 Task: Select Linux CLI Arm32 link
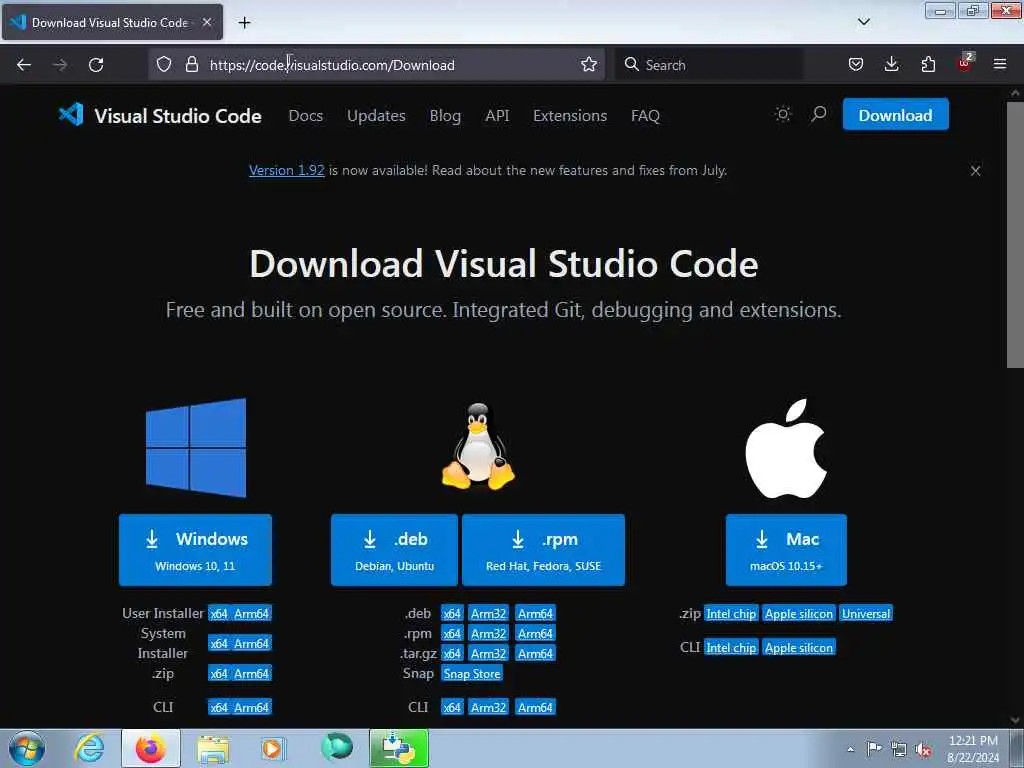[488, 708]
